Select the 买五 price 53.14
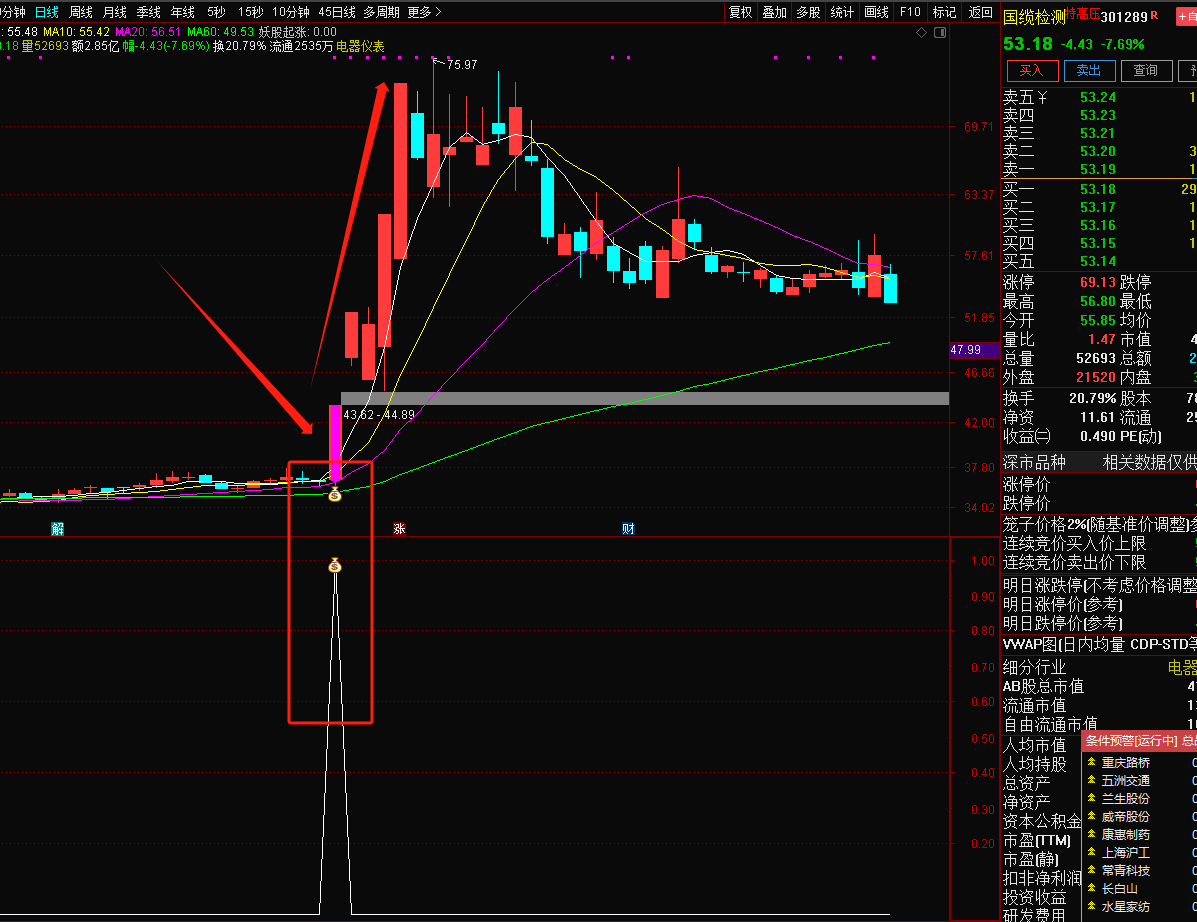The image size is (1197, 922). [x=1098, y=262]
